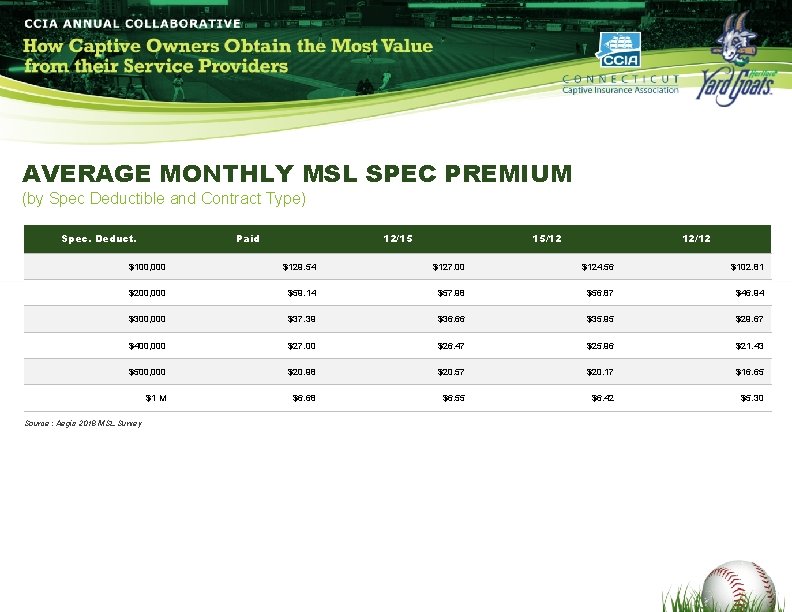792x612 pixels.
Task: Click the 15/12 premium in the $200,000 row
Action: tap(600, 293)
